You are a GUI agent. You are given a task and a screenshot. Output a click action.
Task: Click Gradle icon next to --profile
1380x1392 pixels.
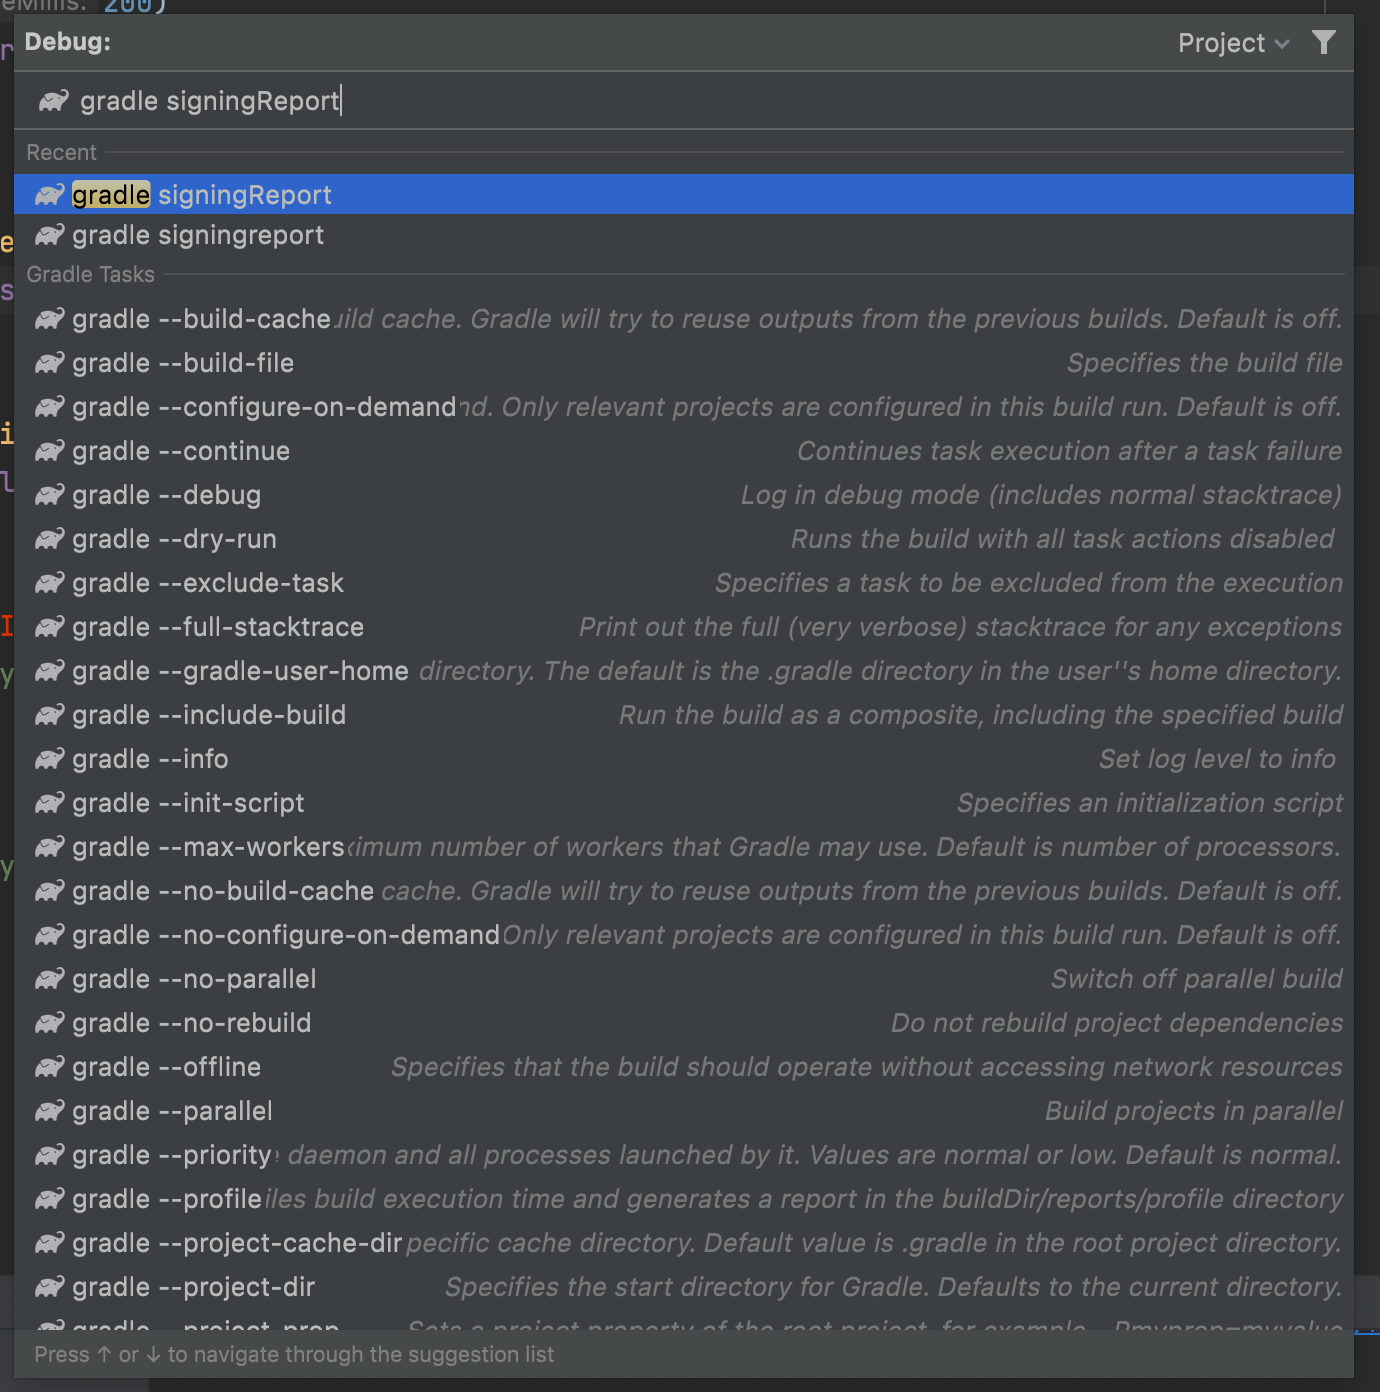coord(50,1199)
